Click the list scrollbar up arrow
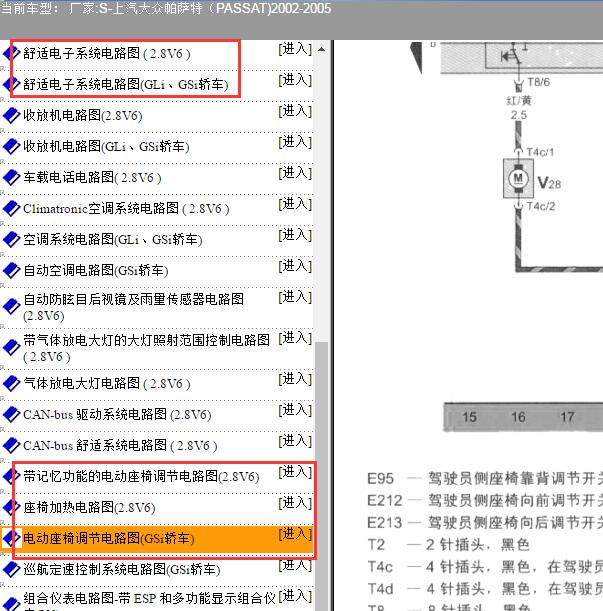The width and height of the screenshot is (603, 611). point(322,49)
